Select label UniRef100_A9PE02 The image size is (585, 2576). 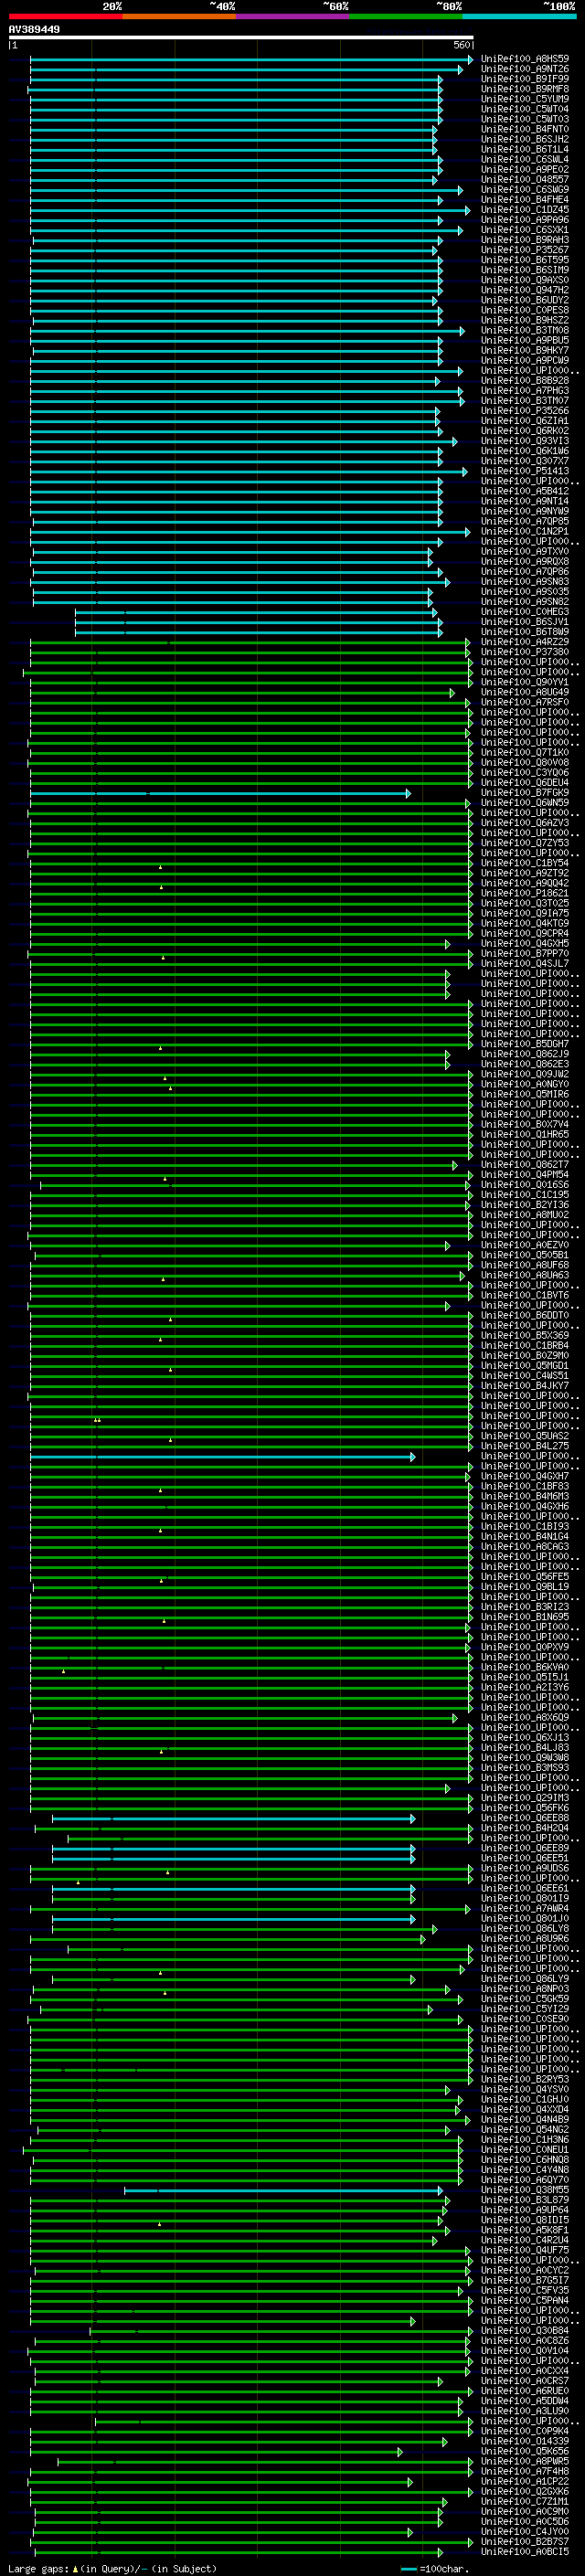pos(525,169)
